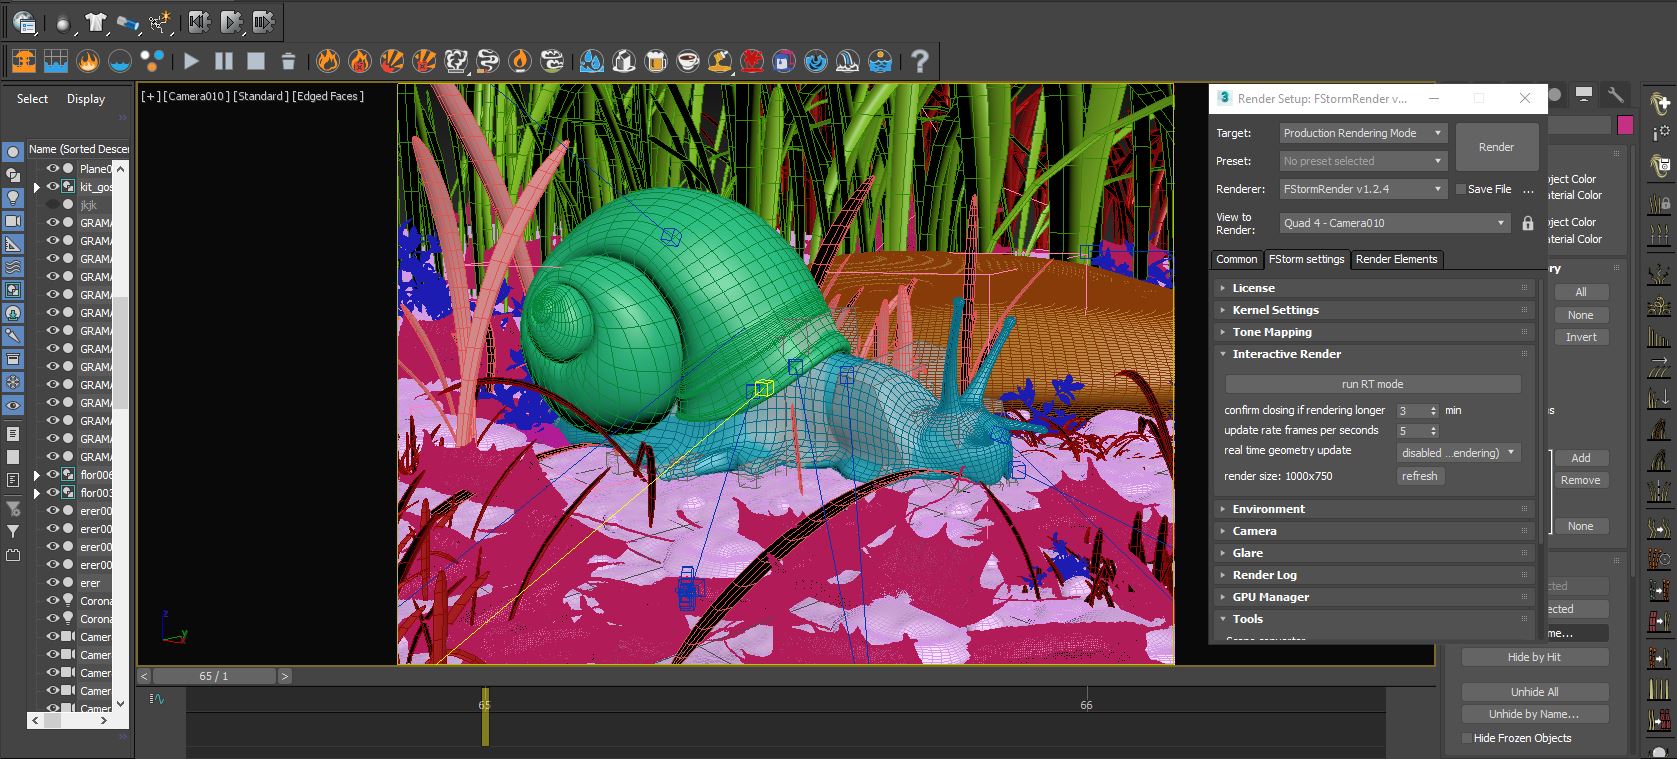Switch to the Common tab

1236,259
